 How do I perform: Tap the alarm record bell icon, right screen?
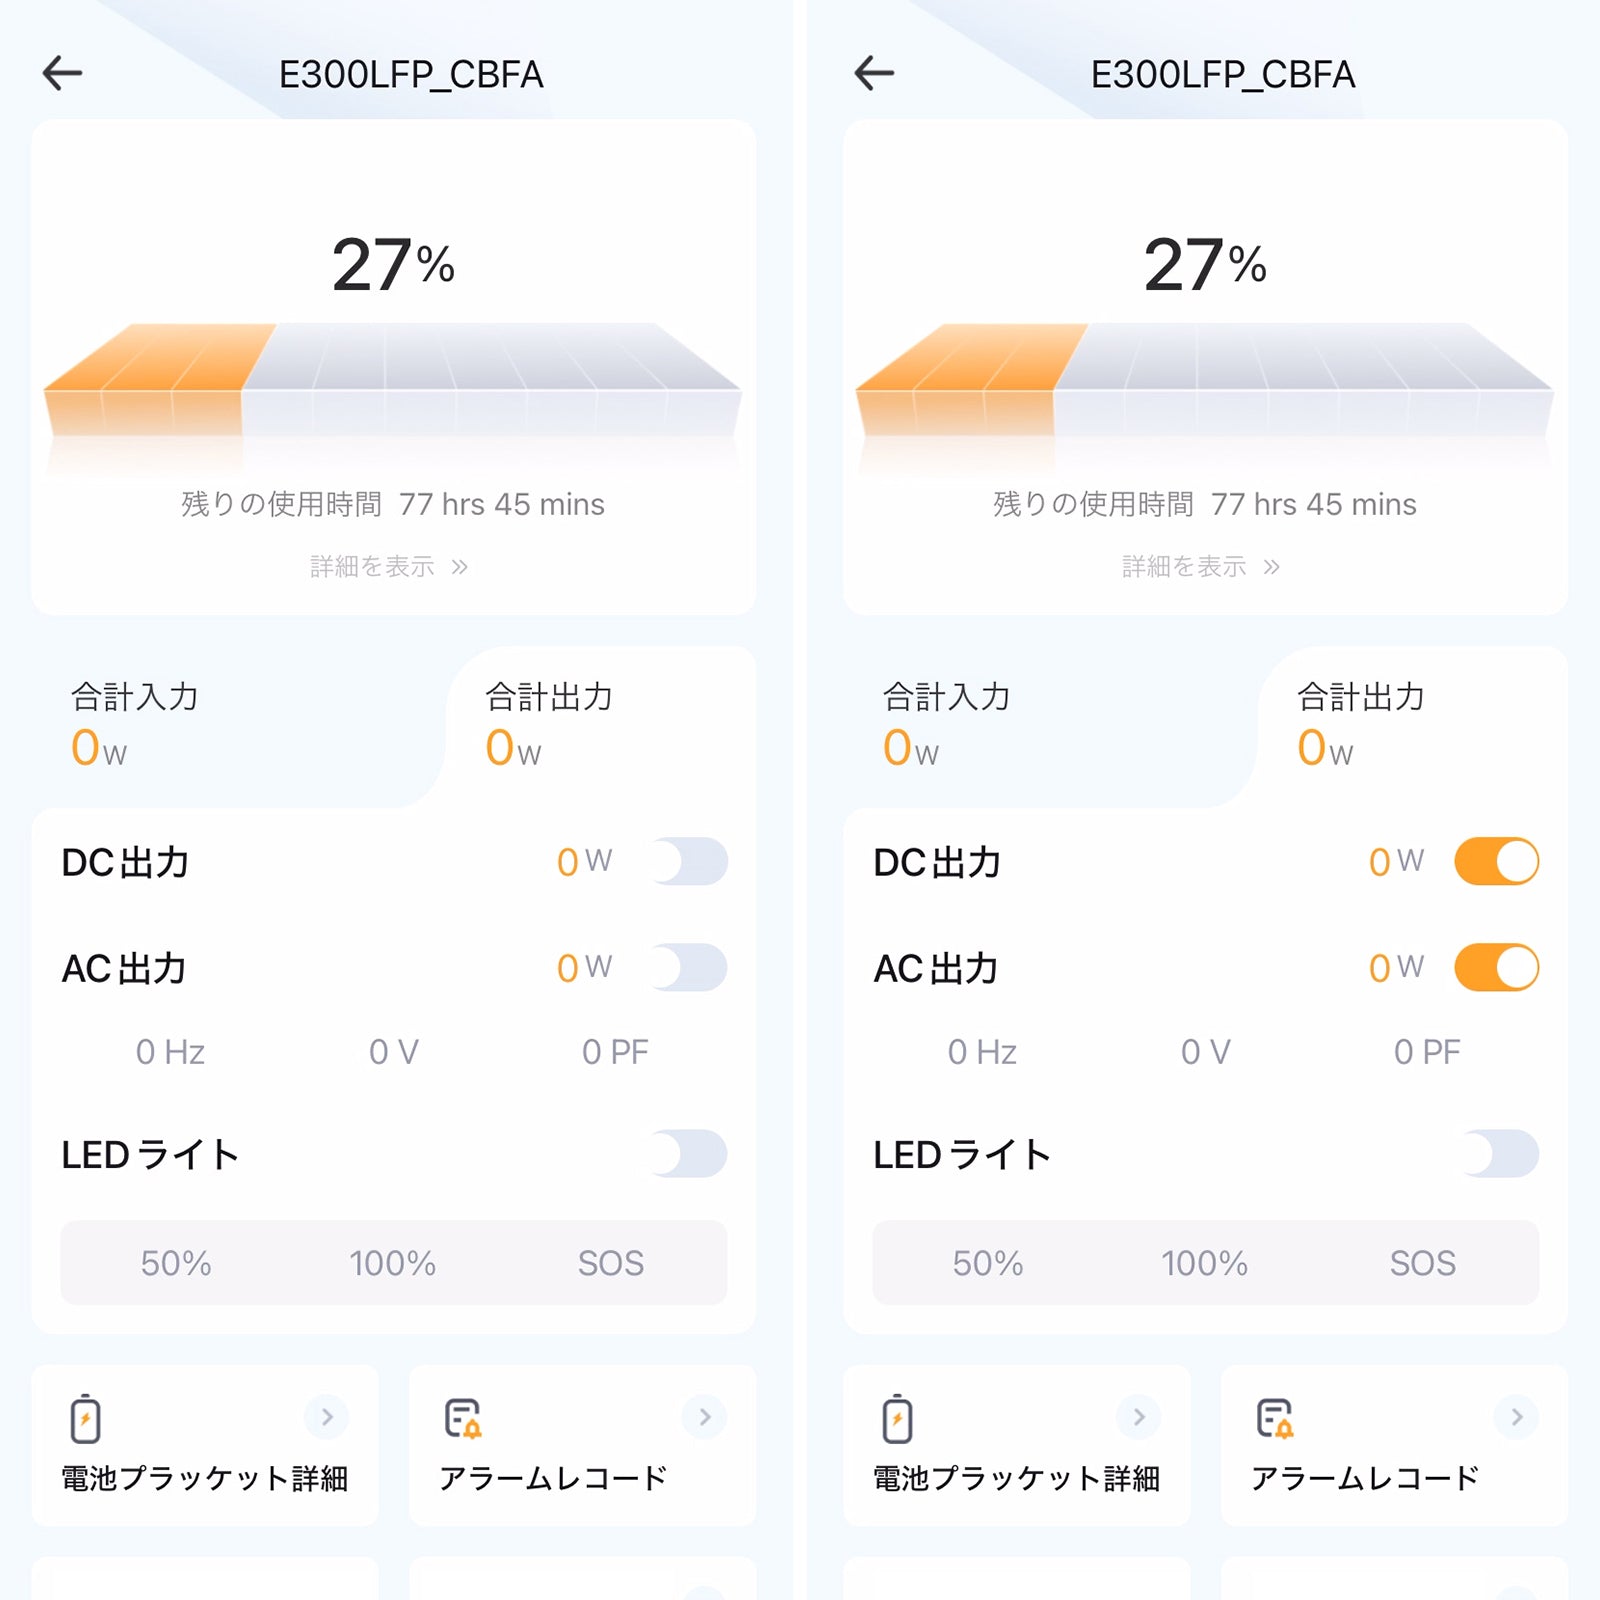point(1275,1418)
